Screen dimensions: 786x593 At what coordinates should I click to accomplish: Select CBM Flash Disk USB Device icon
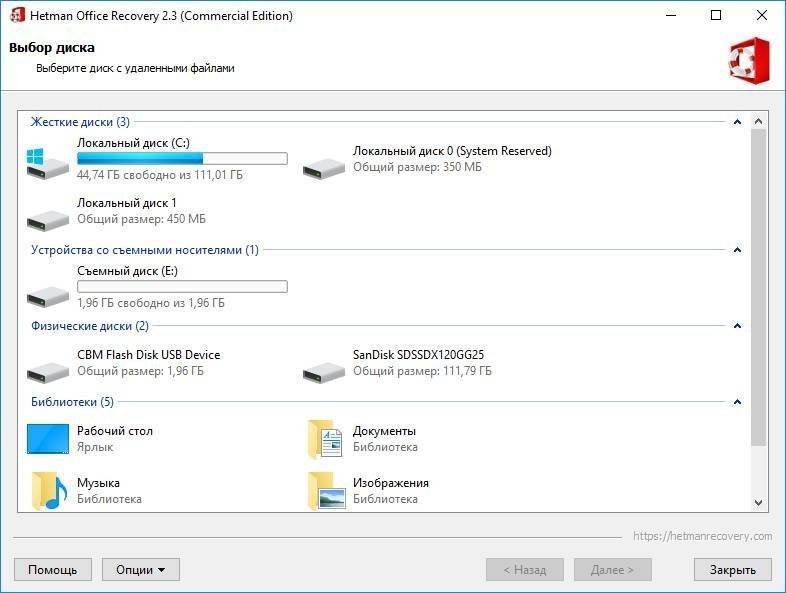click(x=48, y=369)
